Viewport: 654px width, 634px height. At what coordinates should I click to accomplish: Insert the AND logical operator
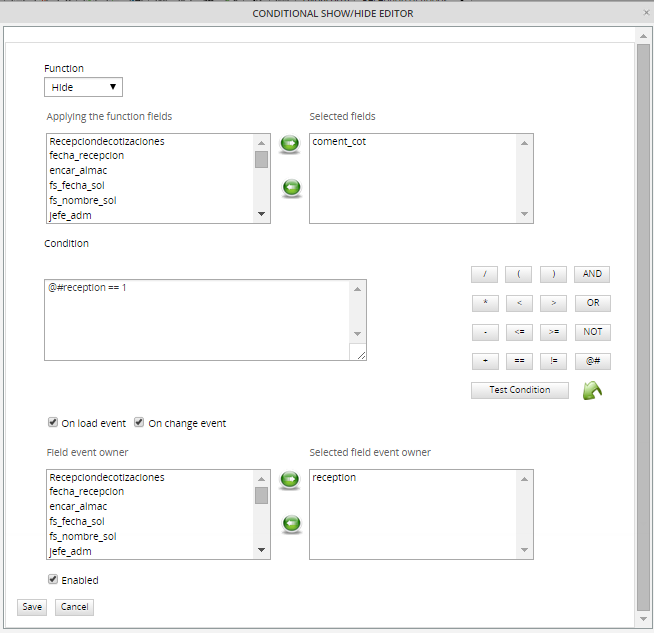click(592, 274)
